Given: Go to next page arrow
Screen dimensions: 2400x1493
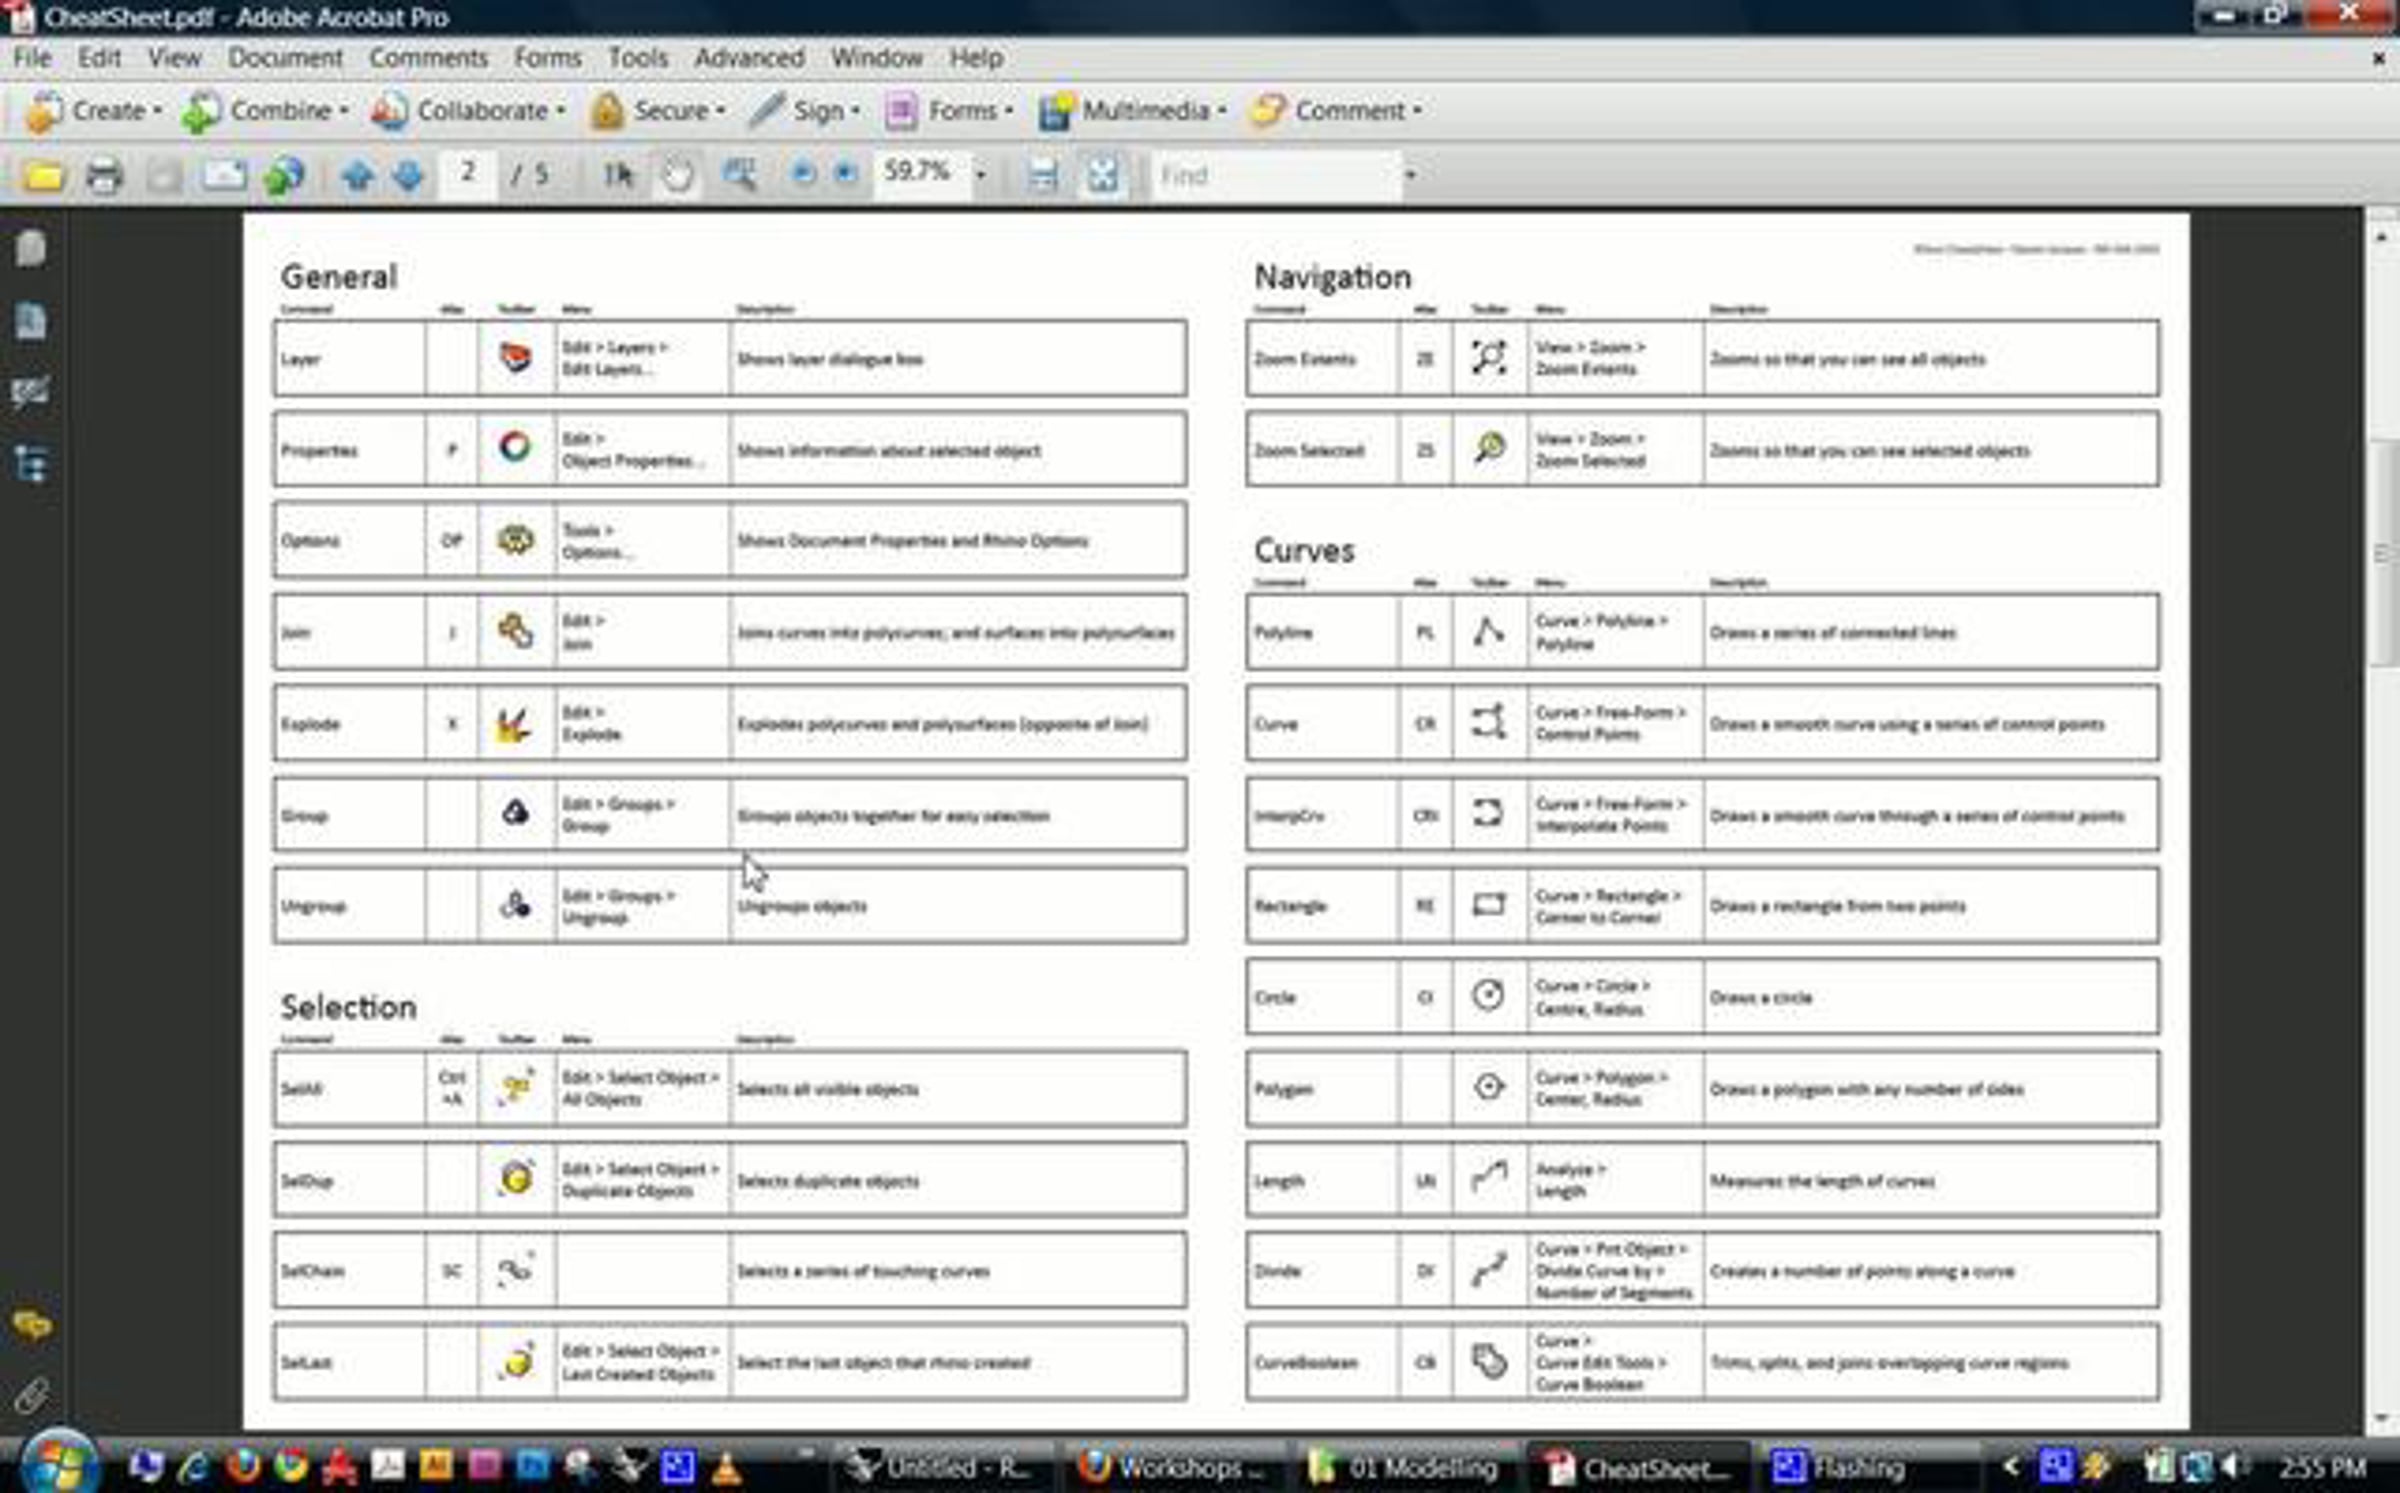Looking at the screenshot, I should pyautogui.click(x=408, y=176).
